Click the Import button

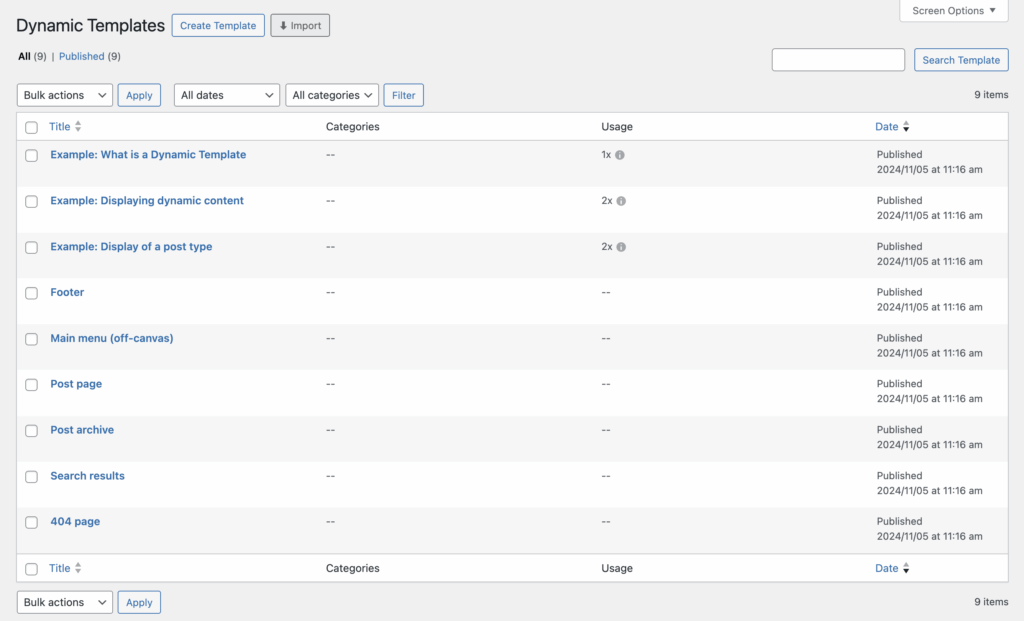[x=300, y=25]
